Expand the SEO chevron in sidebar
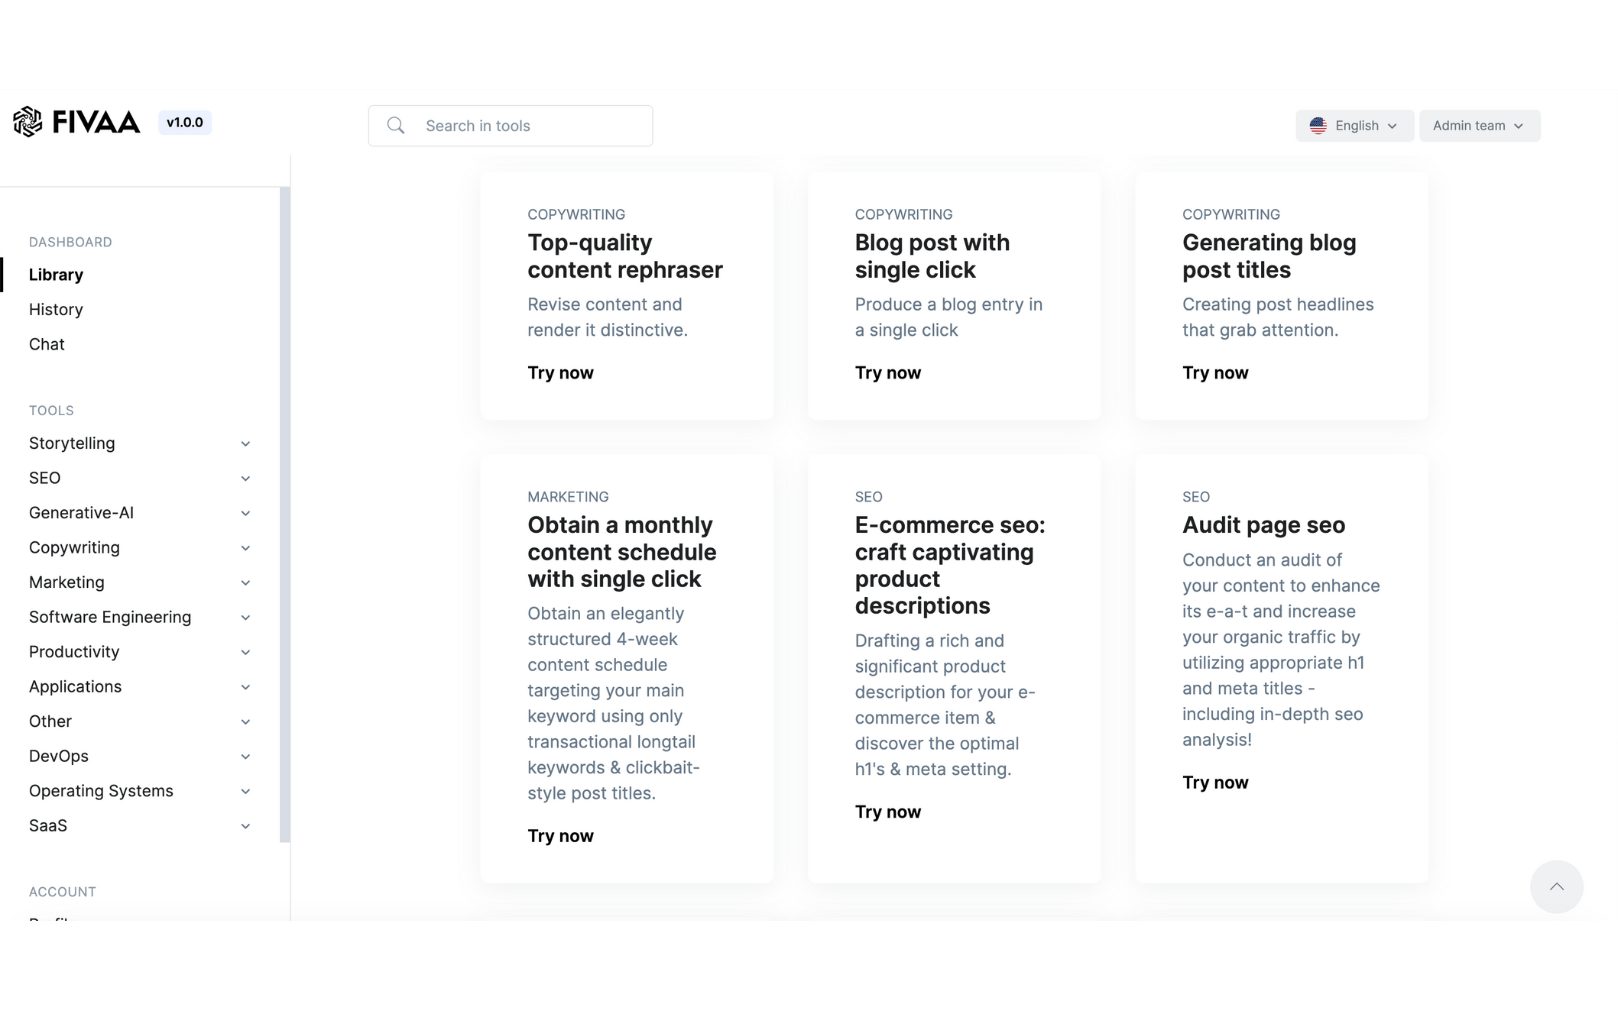This screenshot has width=1618, height=1010. click(x=245, y=478)
